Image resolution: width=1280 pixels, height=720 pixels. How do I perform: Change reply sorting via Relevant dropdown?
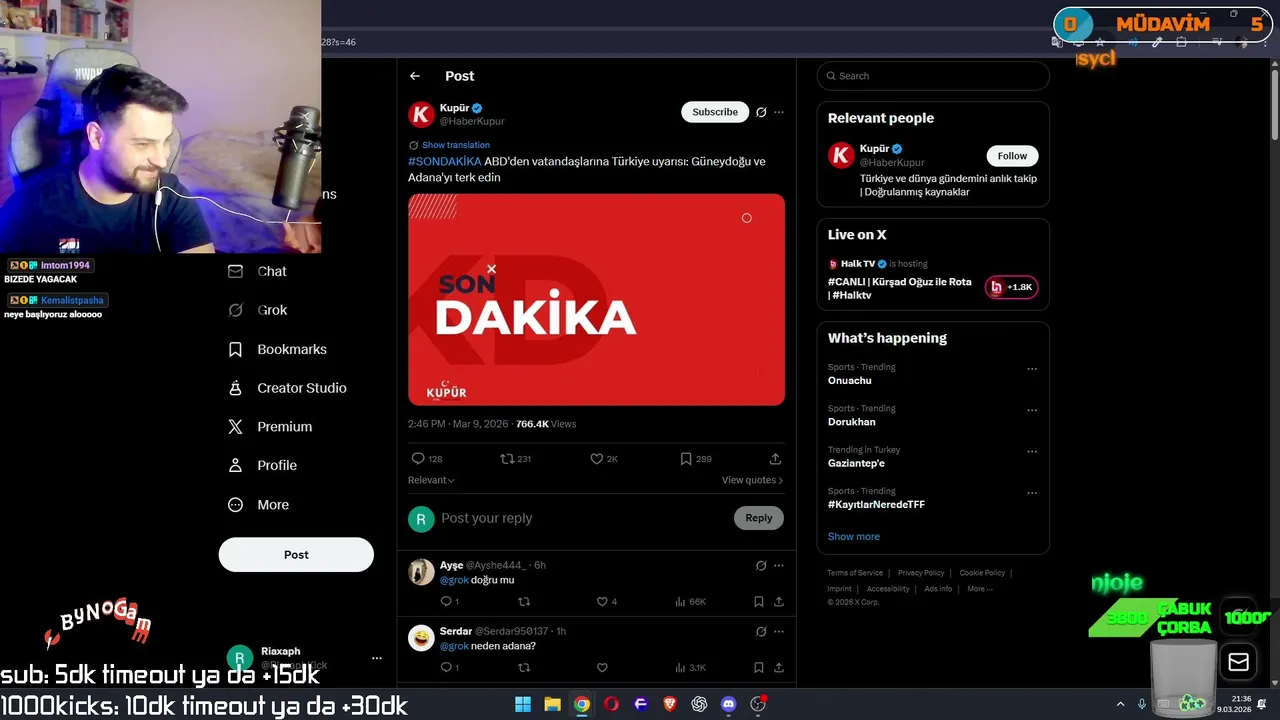click(431, 480)
